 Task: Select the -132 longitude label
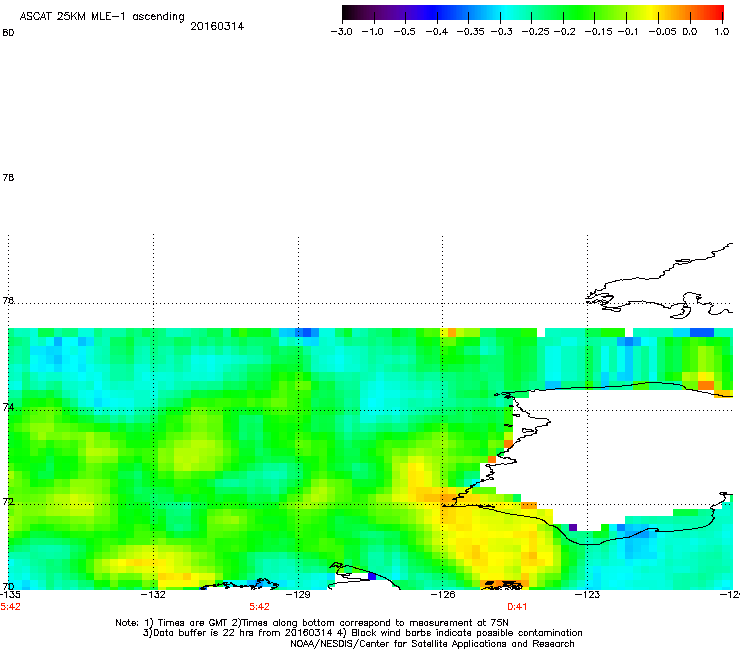click(153, 595)
